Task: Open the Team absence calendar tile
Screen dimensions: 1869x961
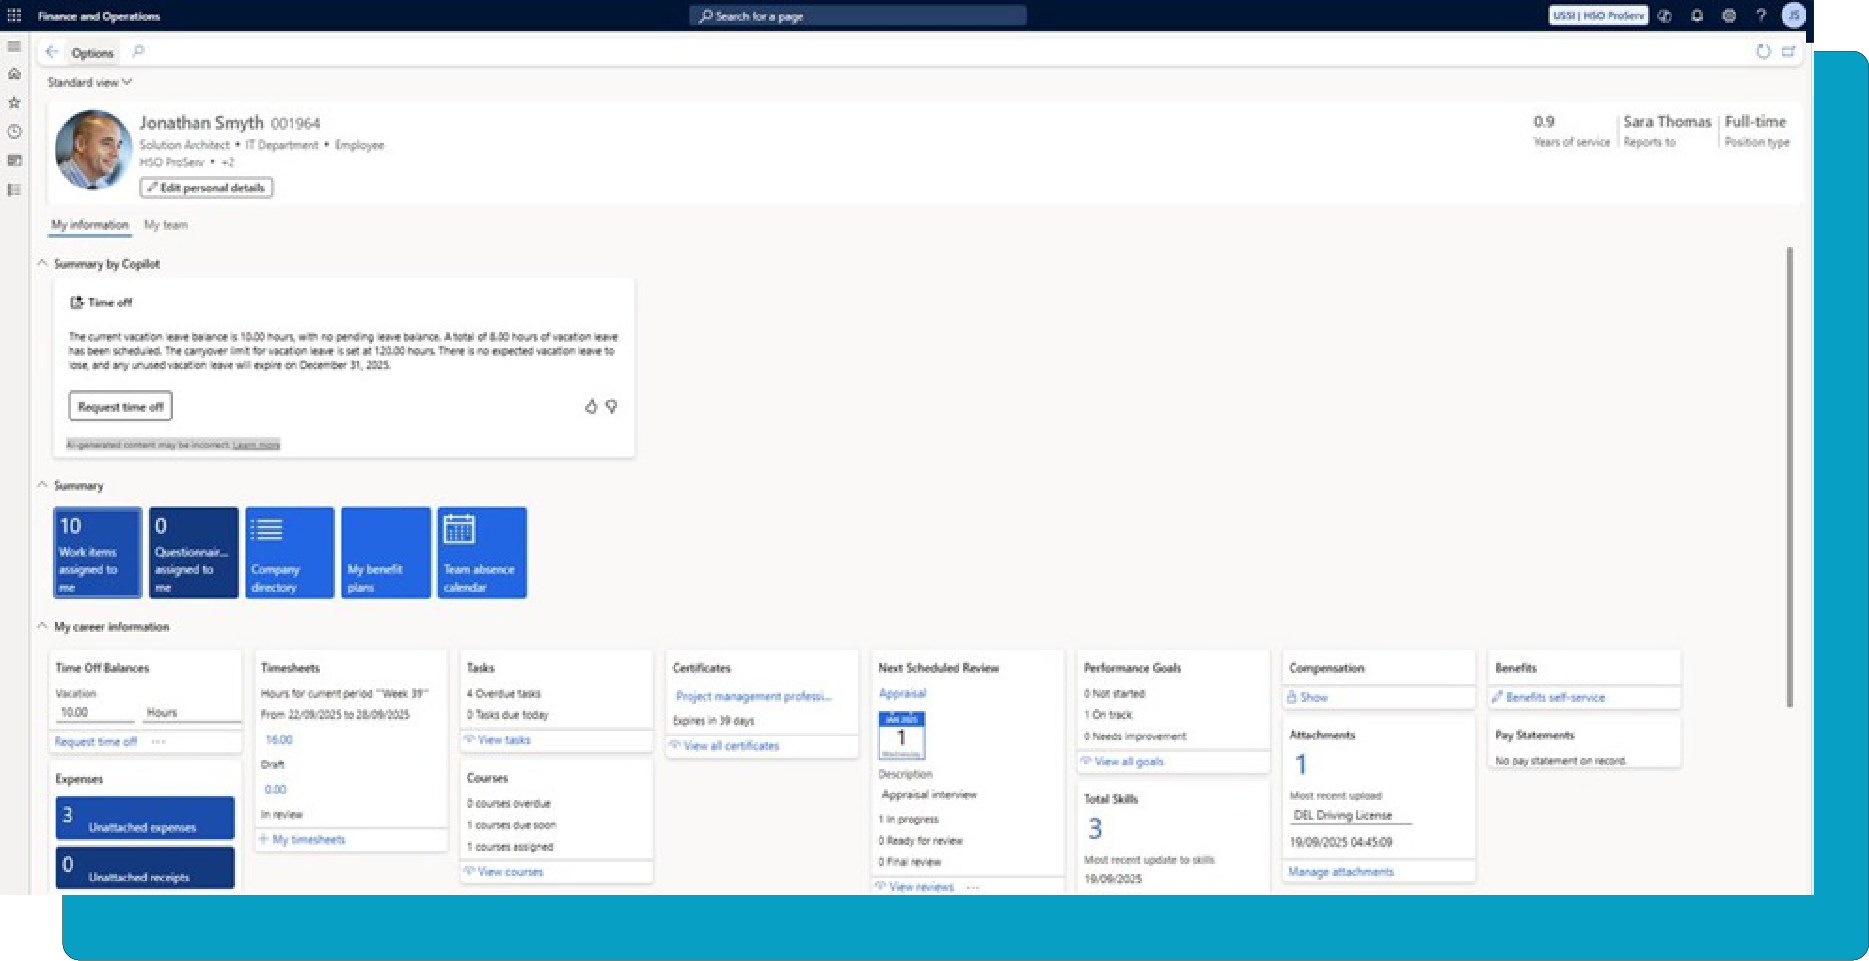Action: pyautogui.click(x=481, y=552)
